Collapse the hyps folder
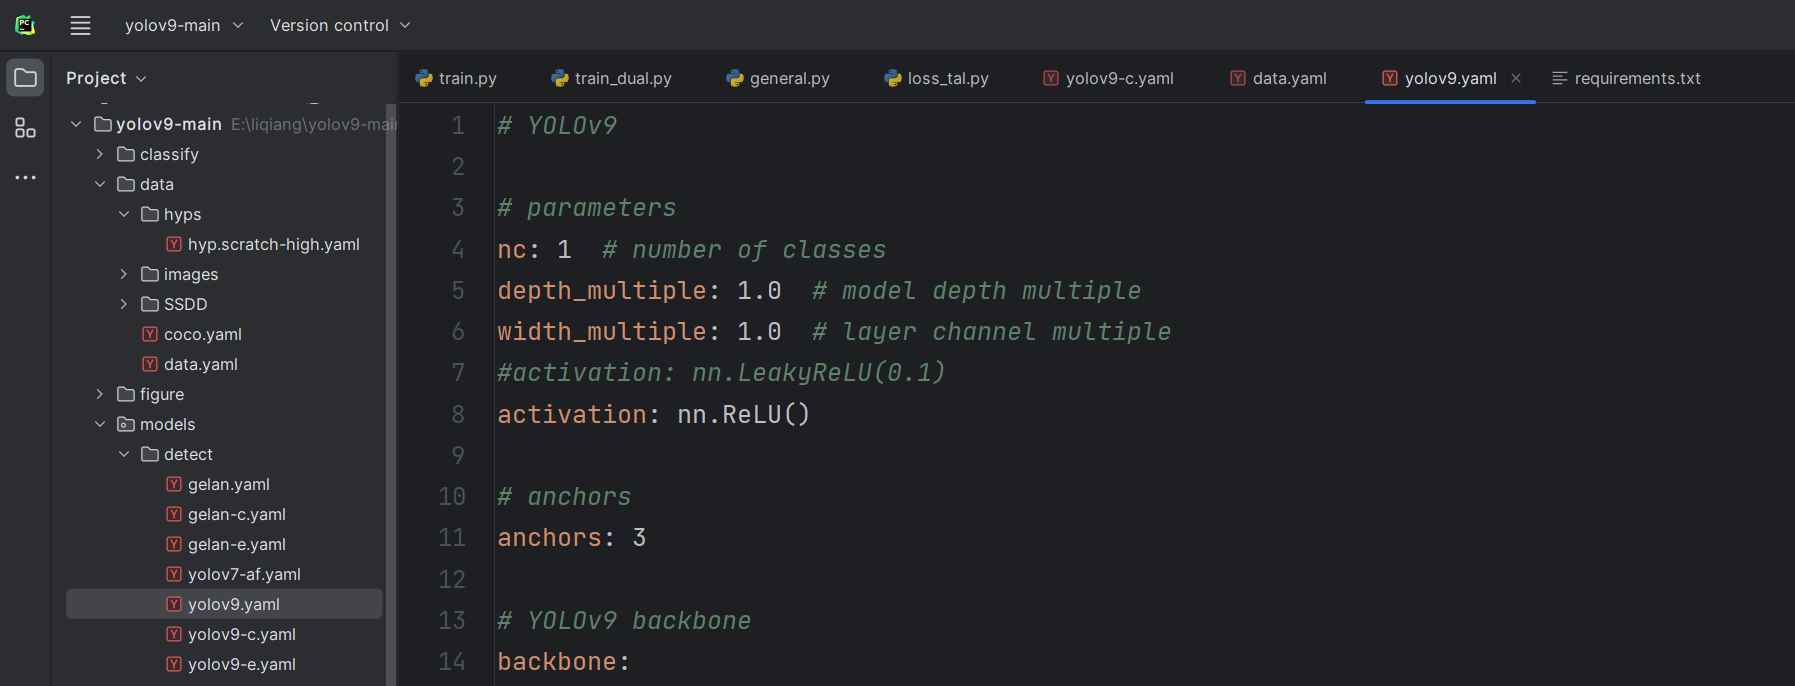 tap(124, 214)
